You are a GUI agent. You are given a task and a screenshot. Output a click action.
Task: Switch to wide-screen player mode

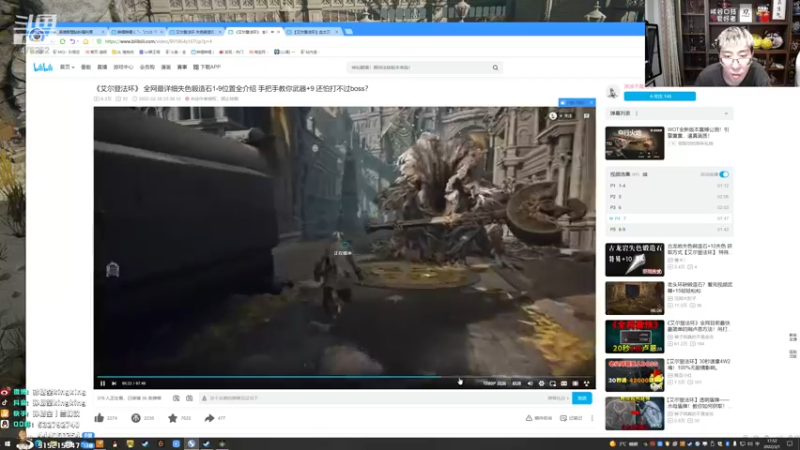564,383
